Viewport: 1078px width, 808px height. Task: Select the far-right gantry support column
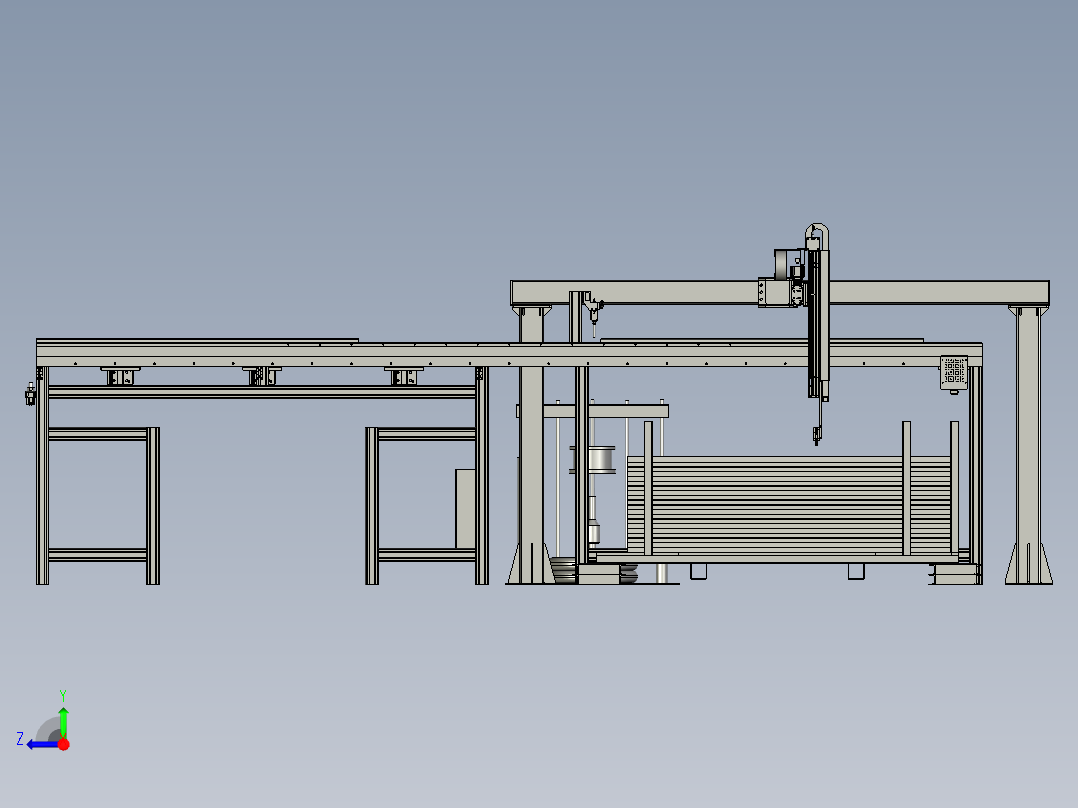click(x=1028, y=445)
